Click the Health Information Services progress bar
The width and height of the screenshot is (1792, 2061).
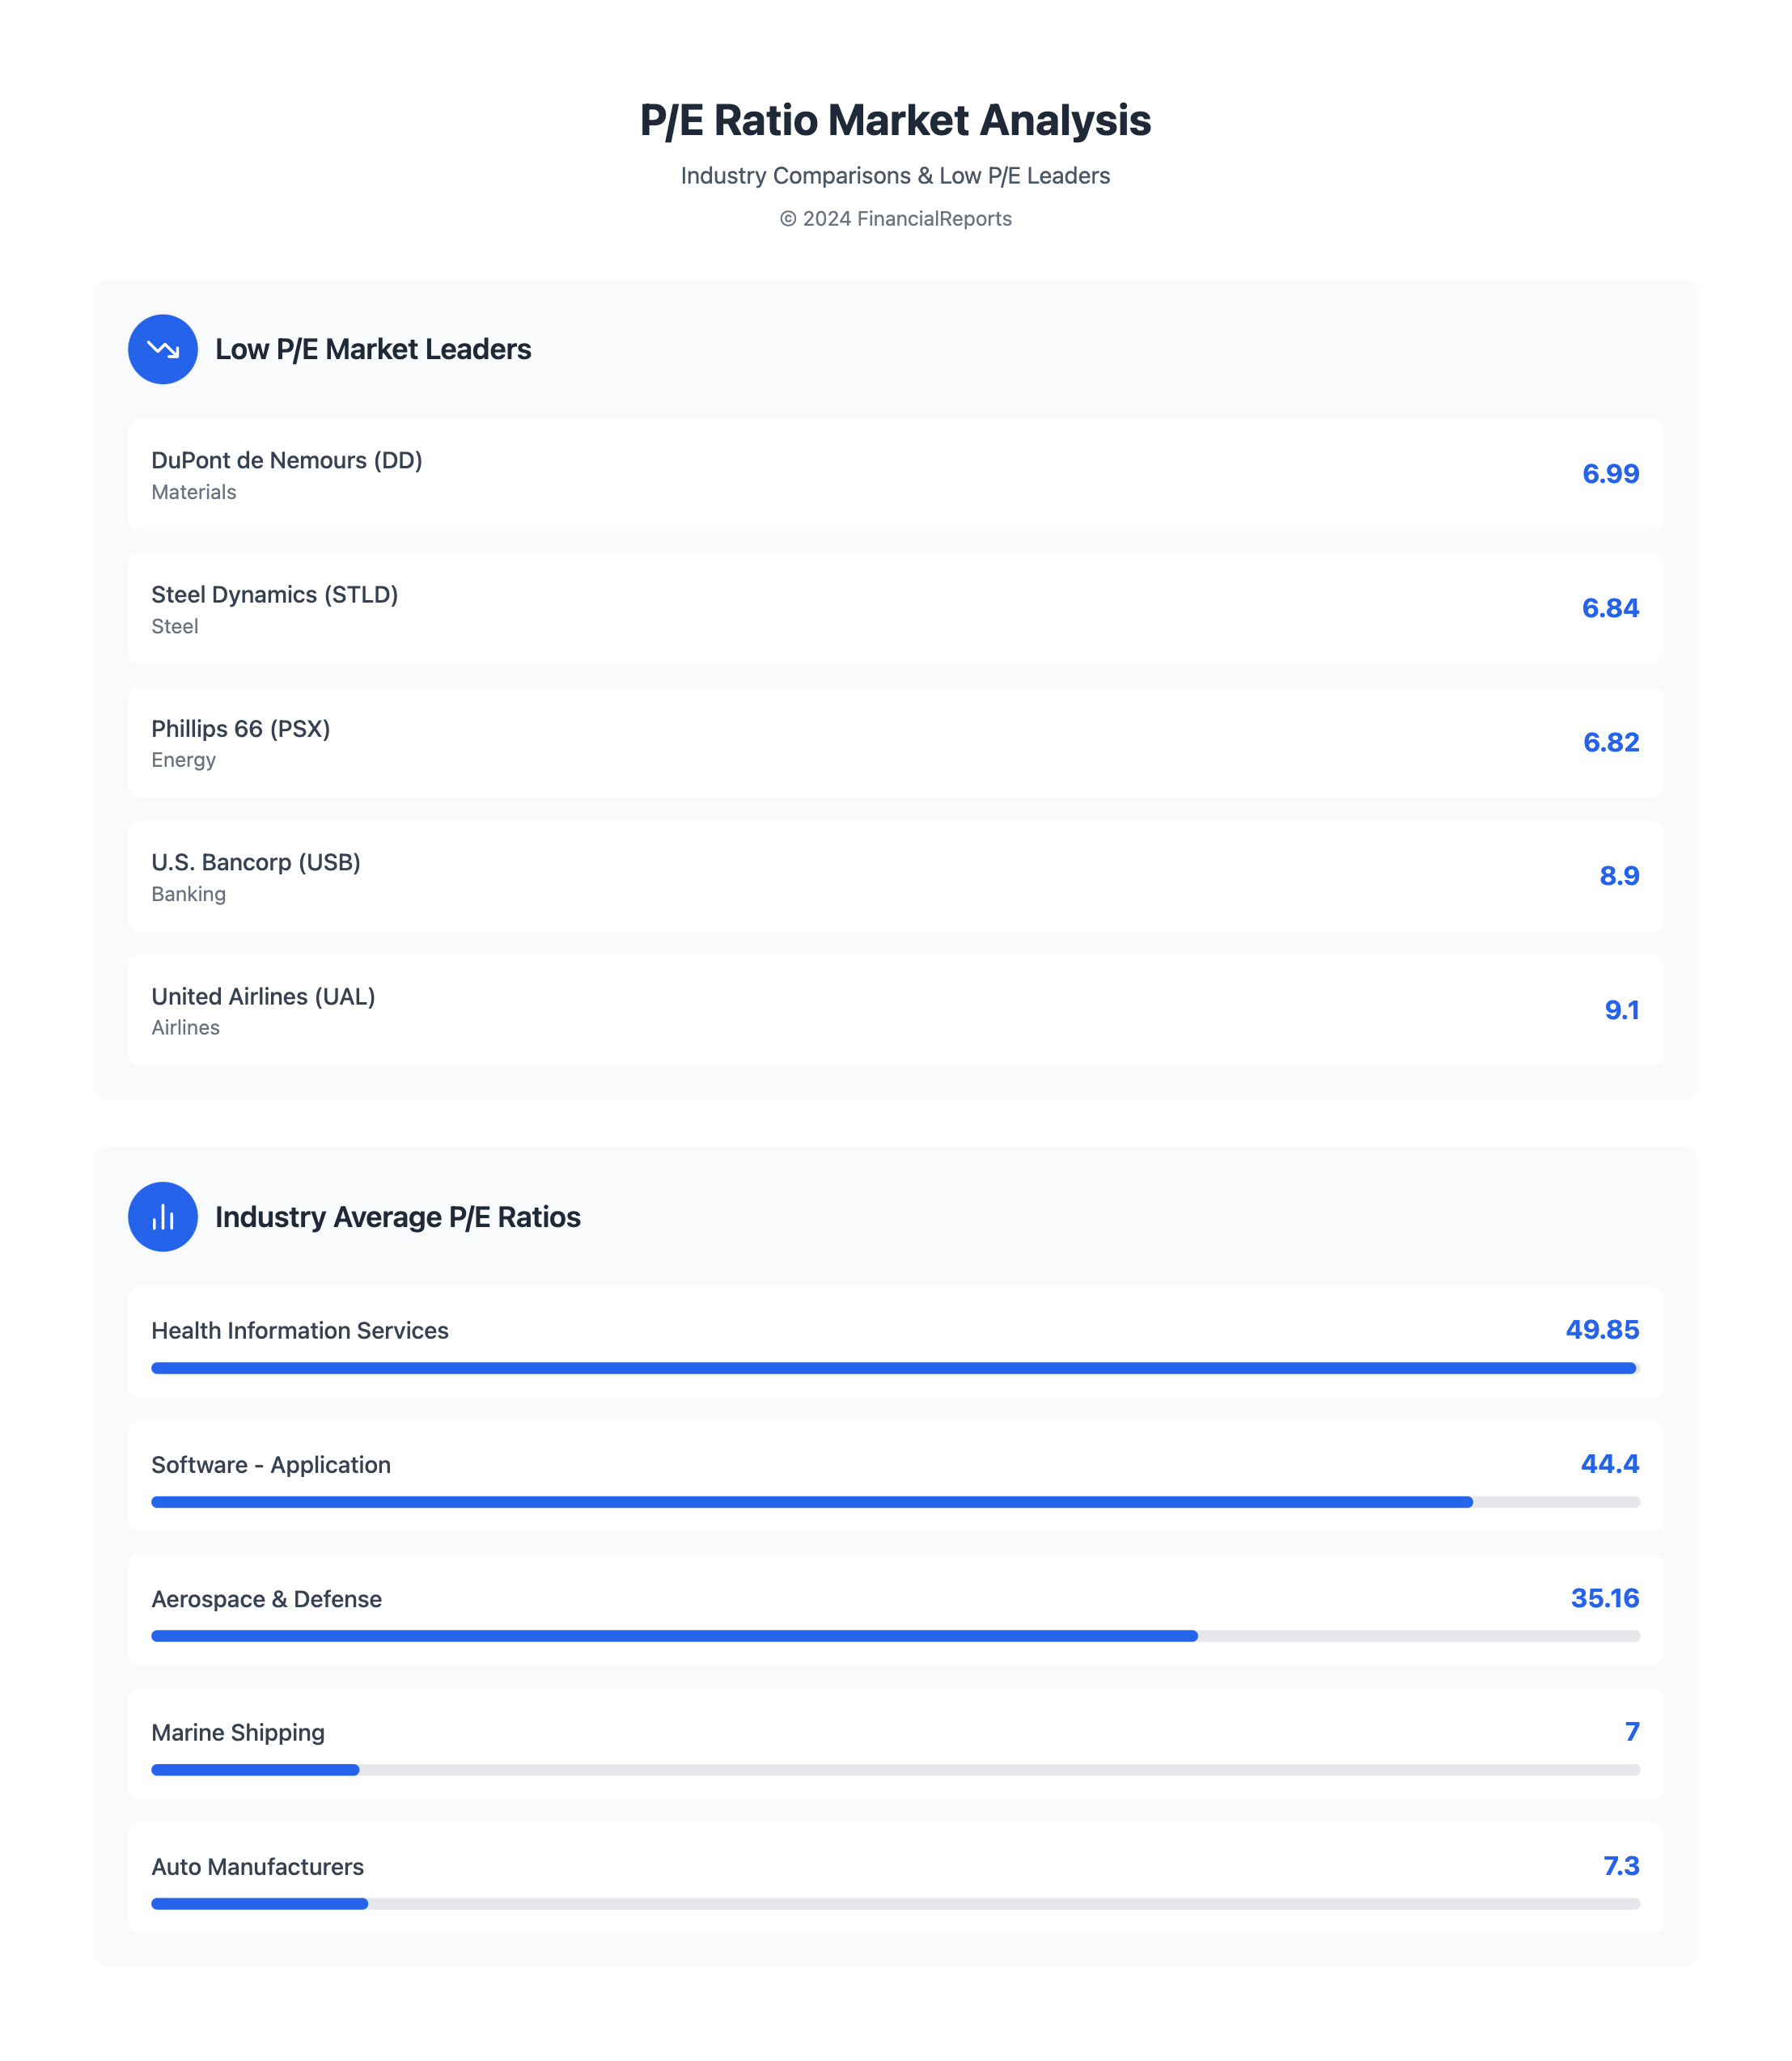(x=895, y=1368)
